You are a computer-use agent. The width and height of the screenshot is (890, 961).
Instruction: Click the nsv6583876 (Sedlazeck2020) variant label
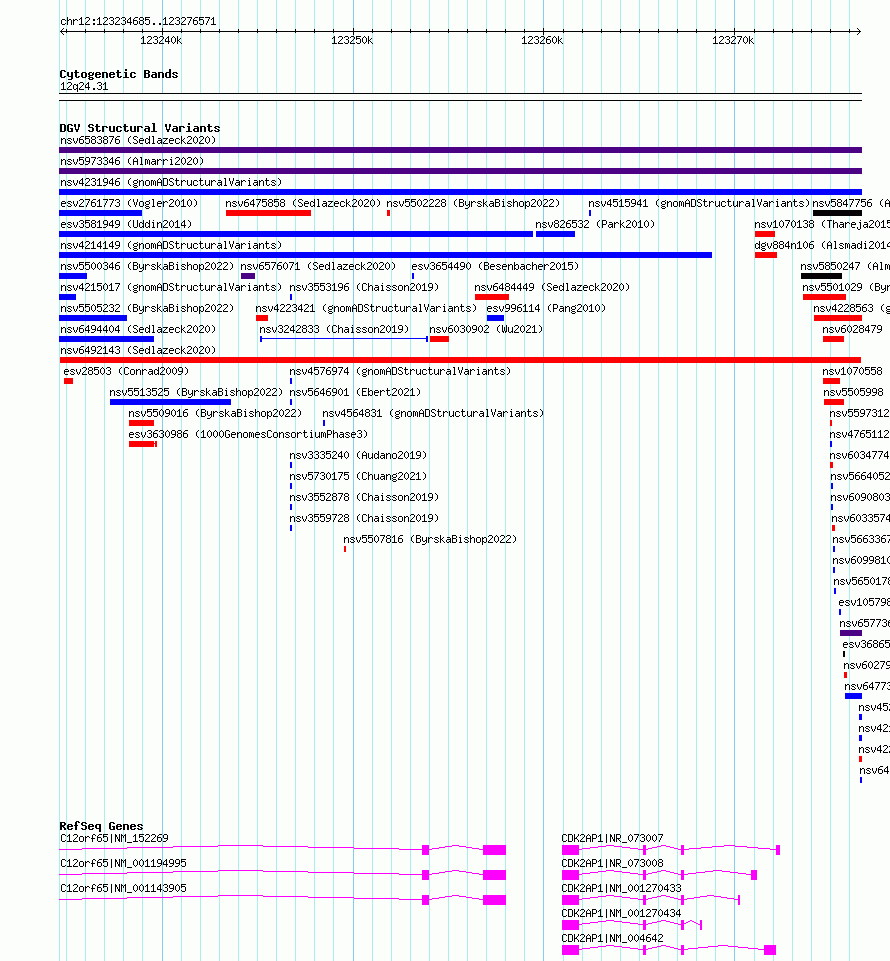click(x=138, y=140)
